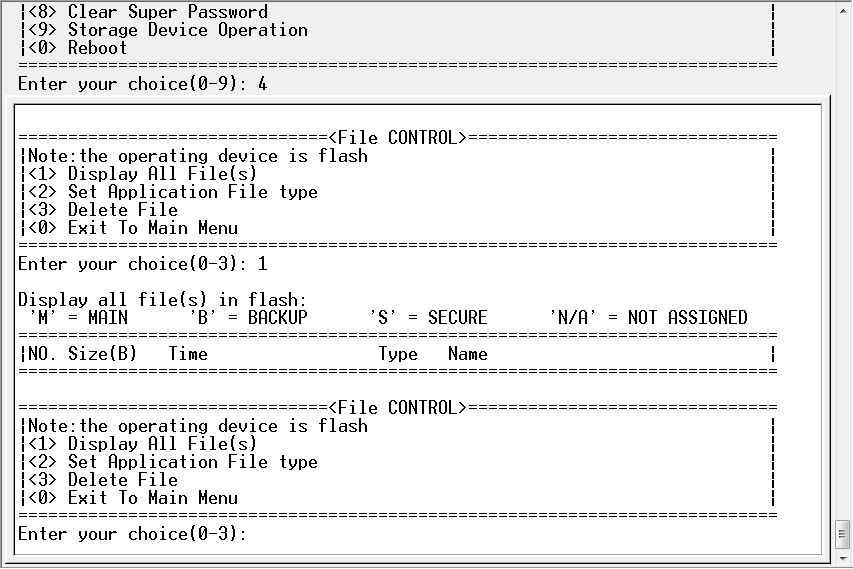
Task: Click the Type column header
Action: (x=398, y=354)
